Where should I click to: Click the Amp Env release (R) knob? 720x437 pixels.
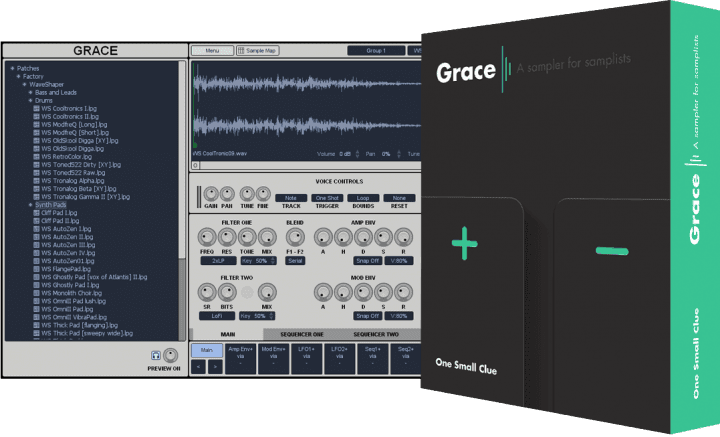tap(404, 237)
